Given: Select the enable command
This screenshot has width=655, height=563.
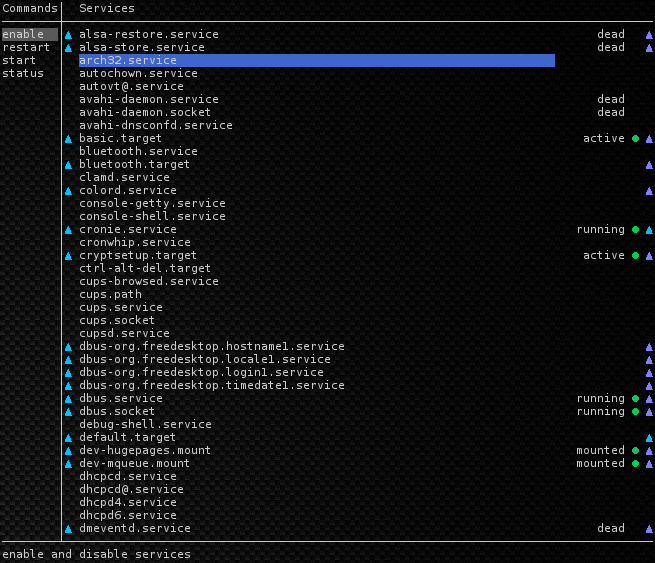Looking at the screenshot, I should point(23,35).
